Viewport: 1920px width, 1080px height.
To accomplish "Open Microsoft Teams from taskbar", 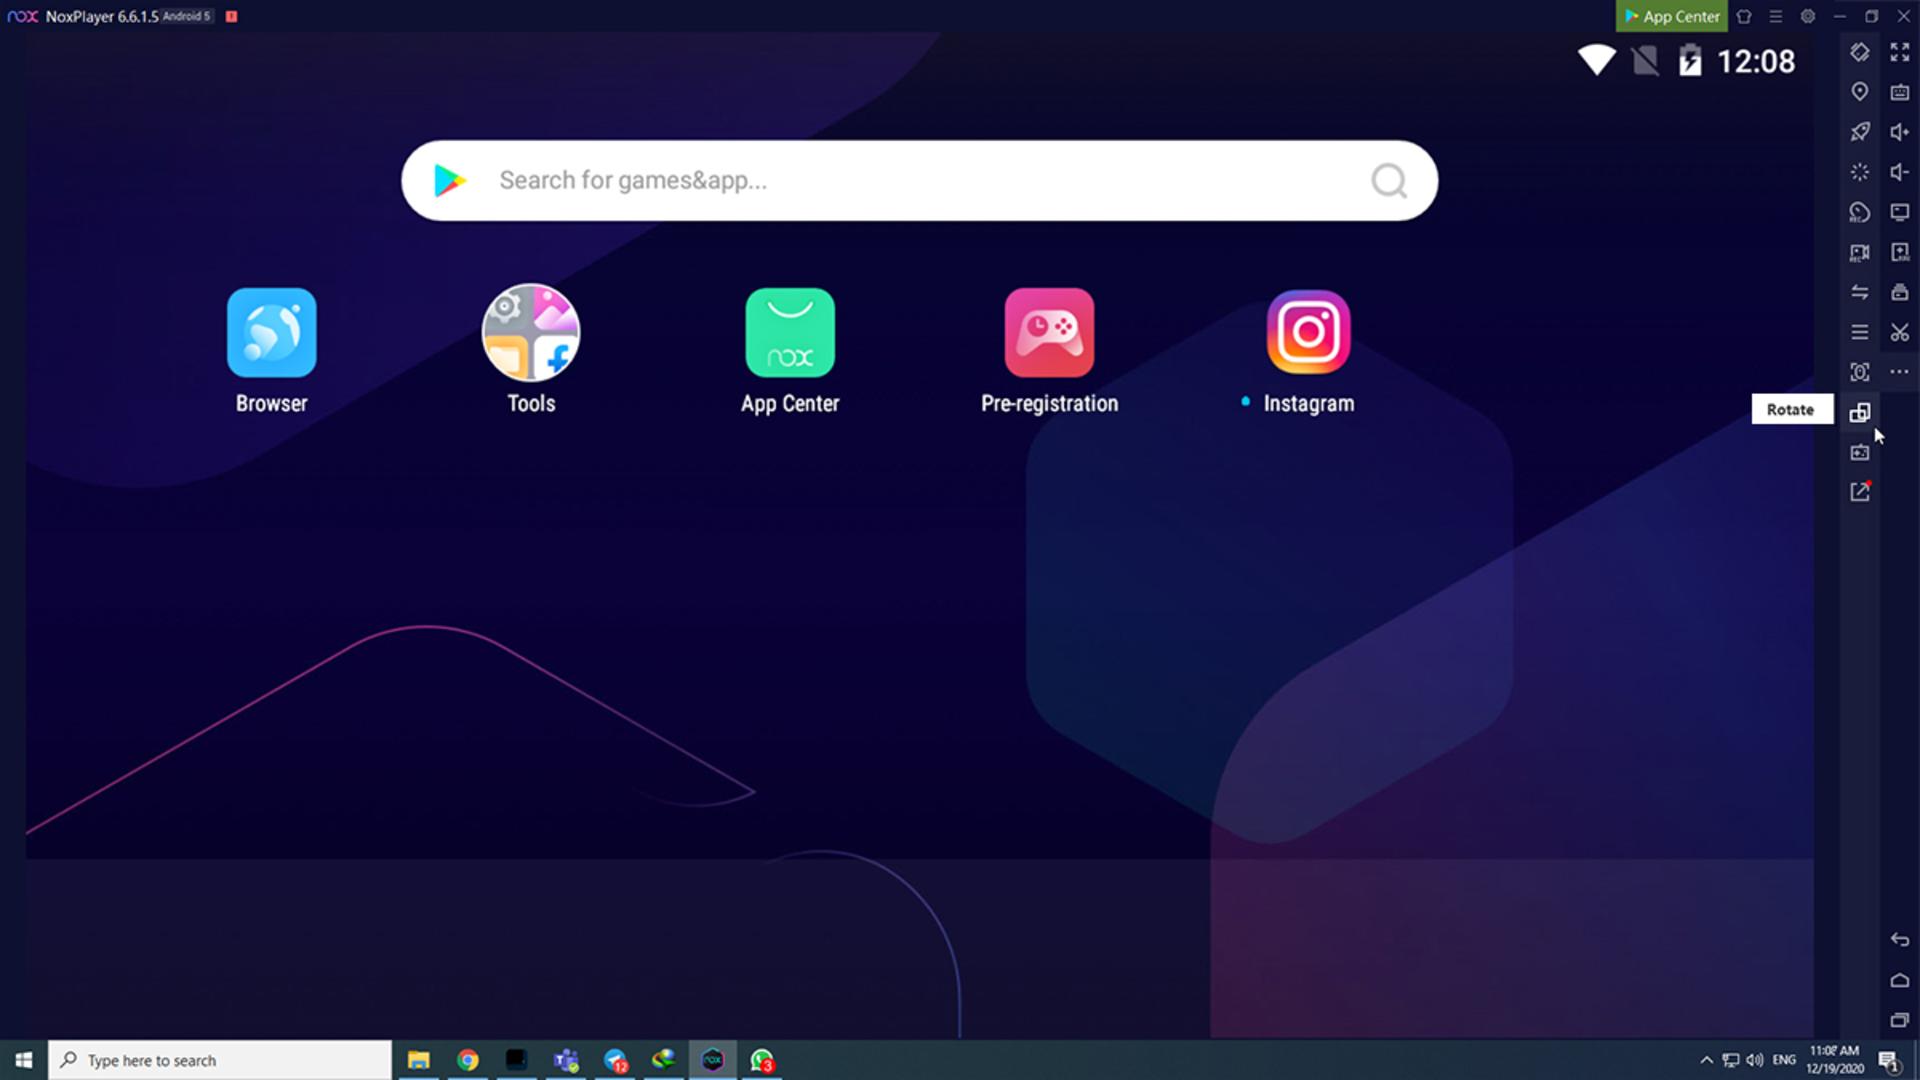I will (566, 1060).
